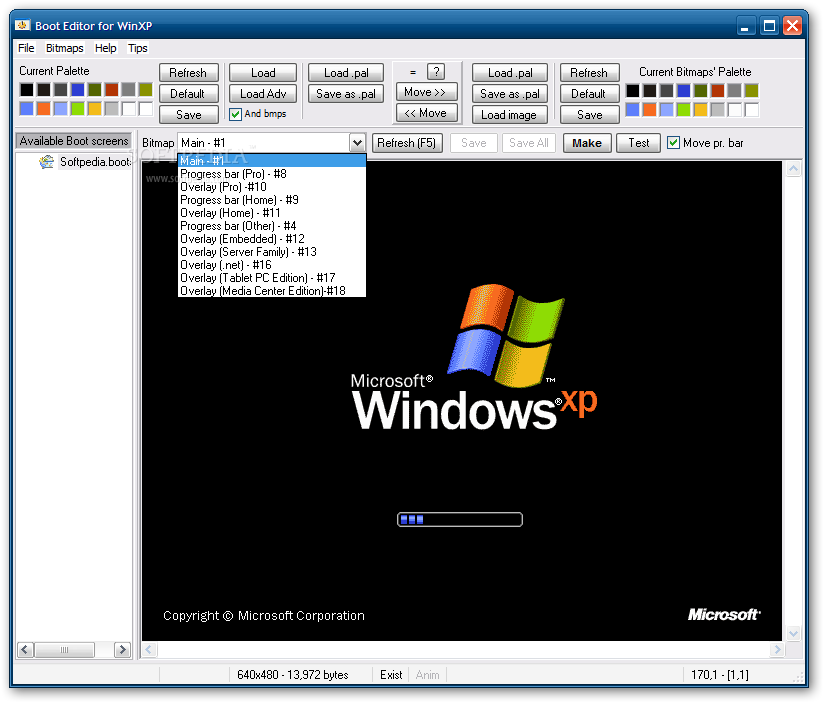The height and width of the screenshot is (703, 824).
Task: Click preview horizontal scroll right arrow
Action: tap(777, 650)
